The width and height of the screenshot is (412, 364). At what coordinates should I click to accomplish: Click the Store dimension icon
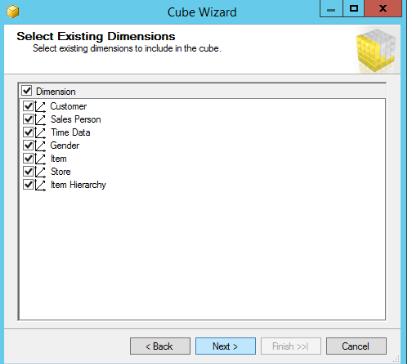[40, 172]
